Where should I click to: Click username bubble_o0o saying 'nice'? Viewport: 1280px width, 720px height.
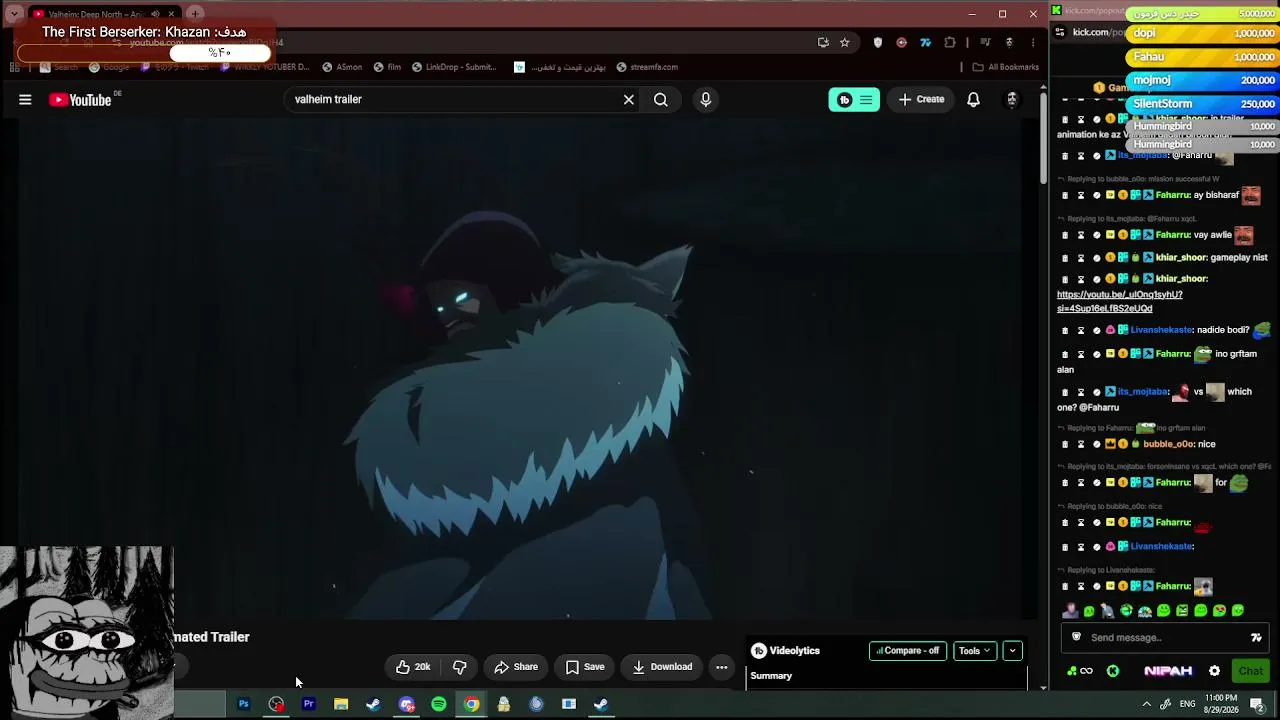[1169, 444]
